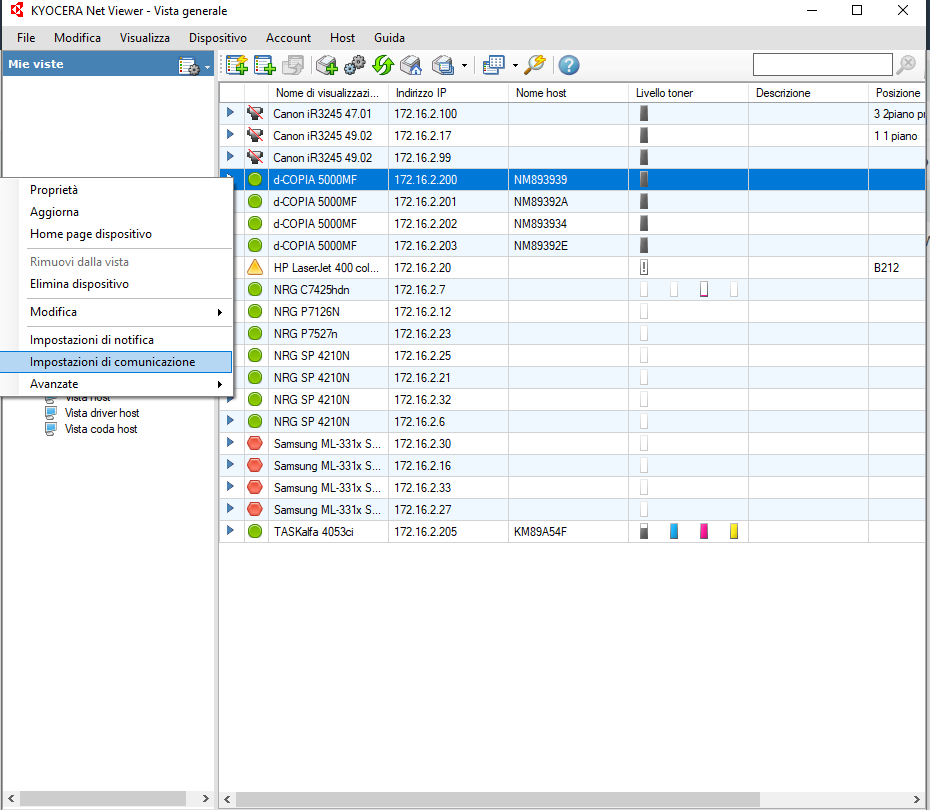Click cyan toner level of TASKalfa 4053ci
Image resolution: width=930 pixels, height=810 pixels.
[x=674, y=531]
